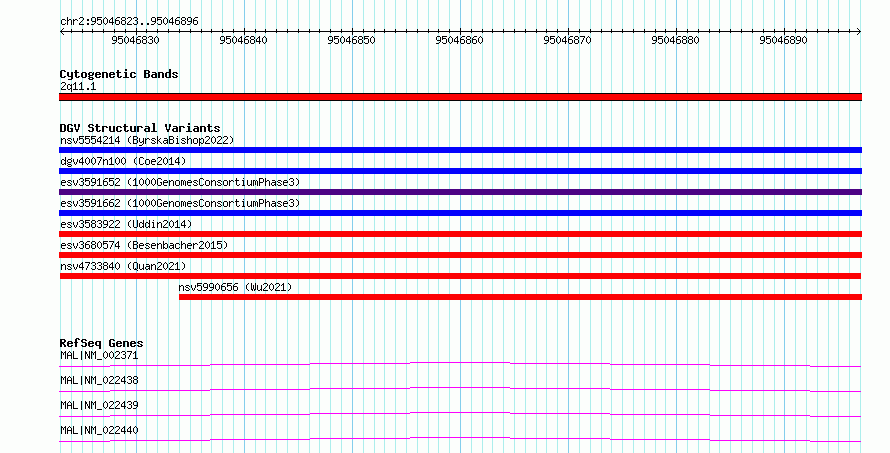Open transcript MAL|NM_022438 label
This screenshot has height=453, width=890.
coord(99,380)
